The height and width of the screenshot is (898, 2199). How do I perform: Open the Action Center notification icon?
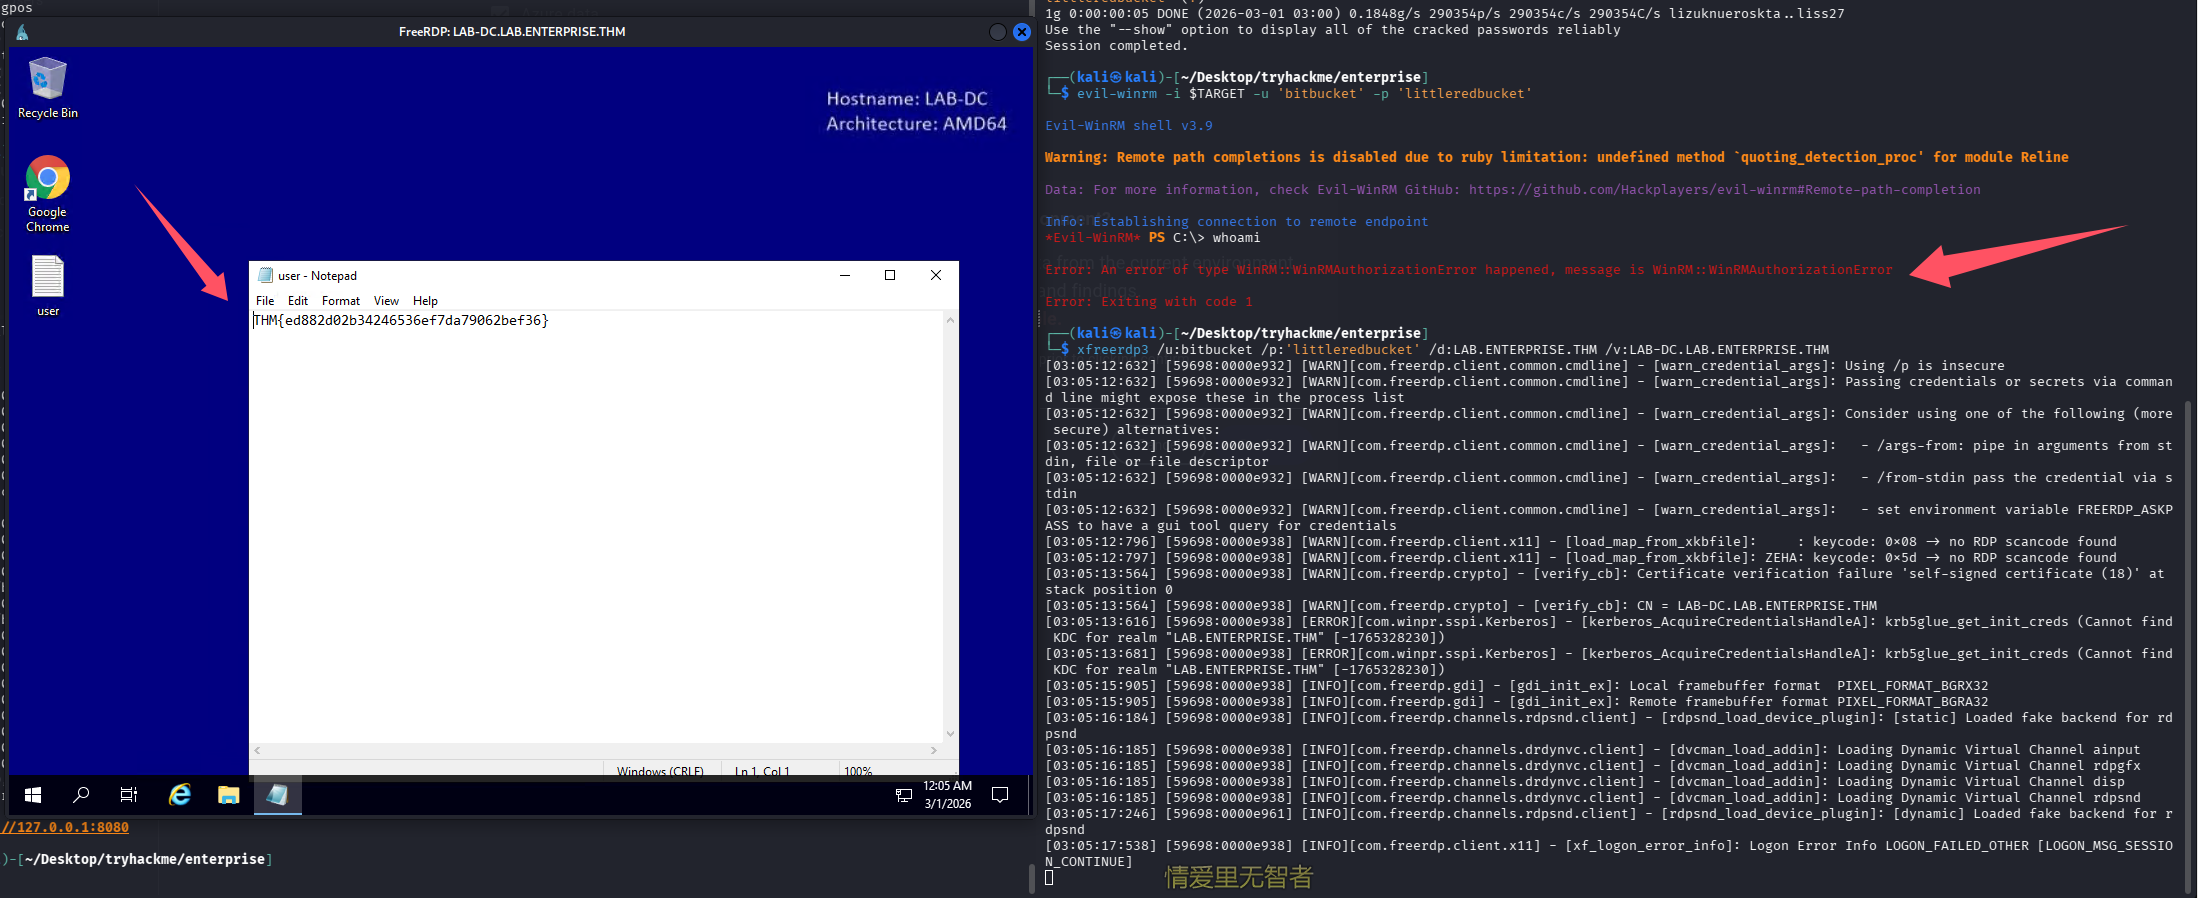(x=999, y=795)
